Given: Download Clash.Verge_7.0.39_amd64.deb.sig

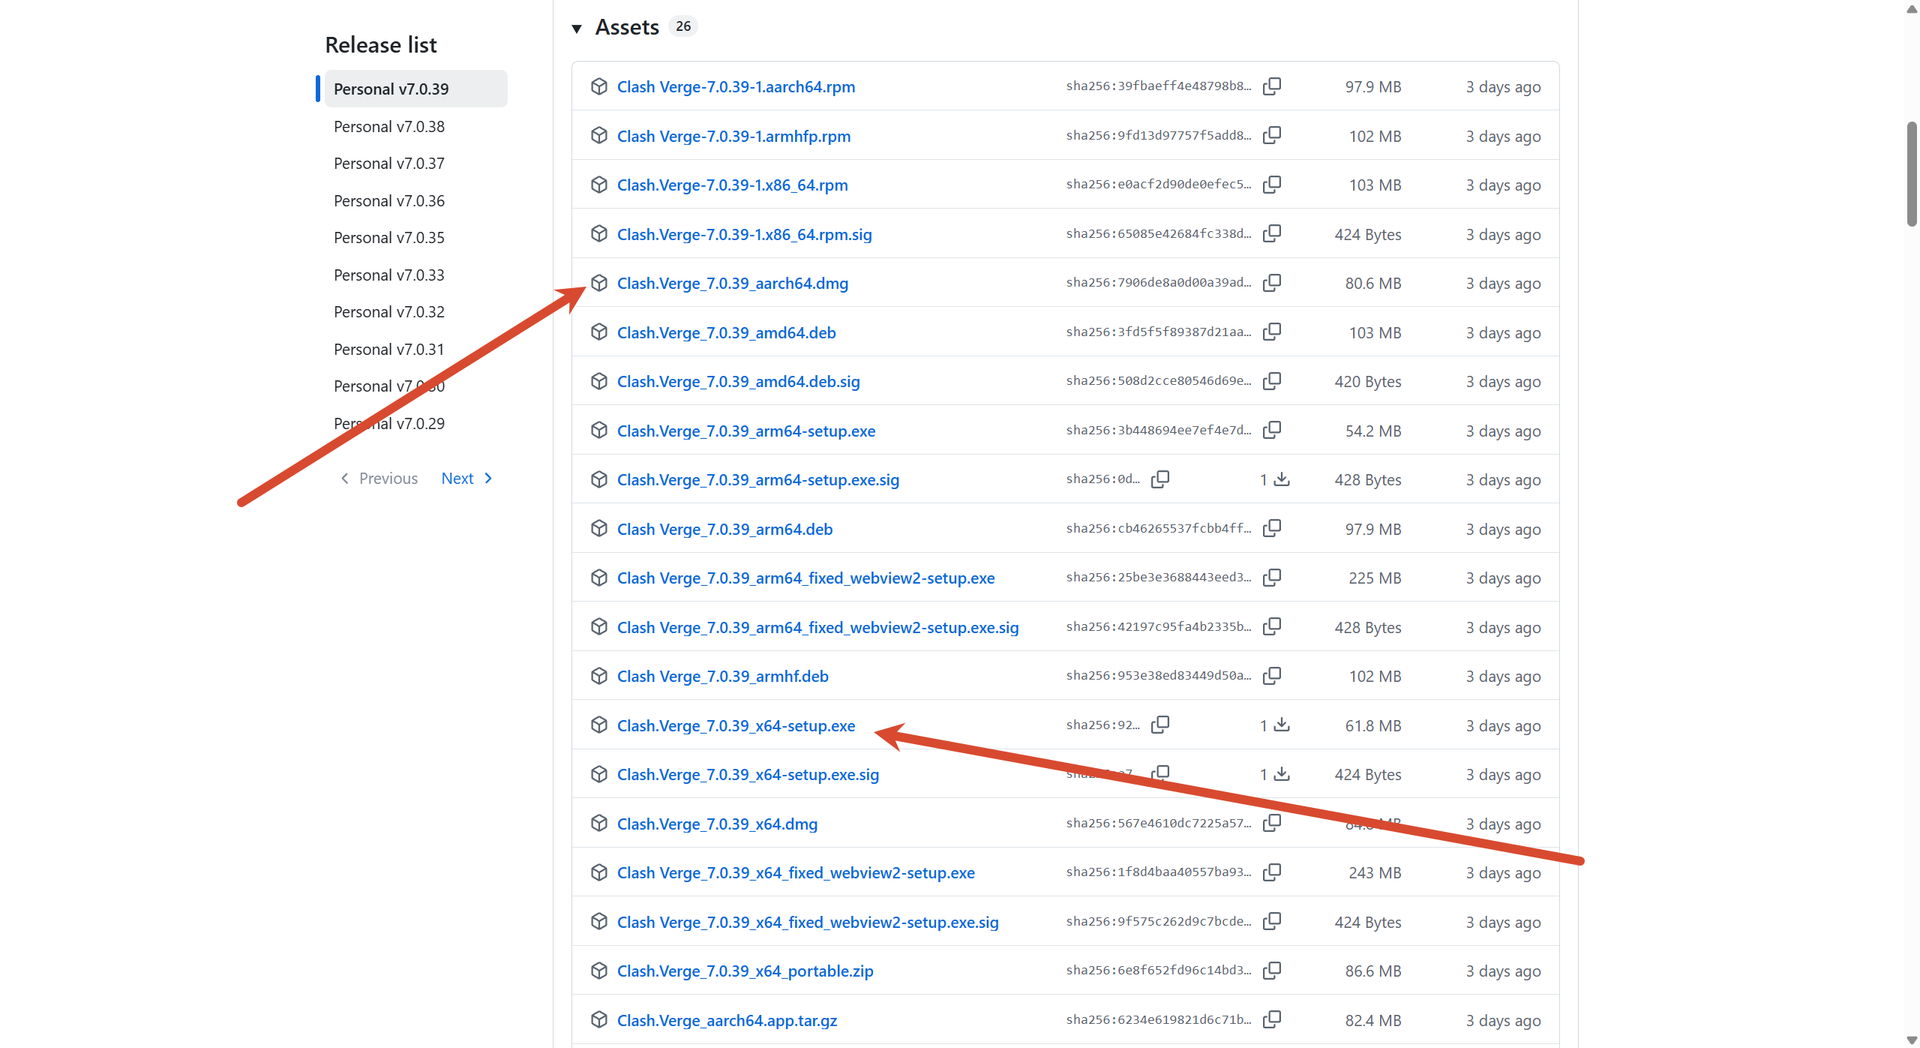Looking at the screenshot, I should tap(738, 381).
